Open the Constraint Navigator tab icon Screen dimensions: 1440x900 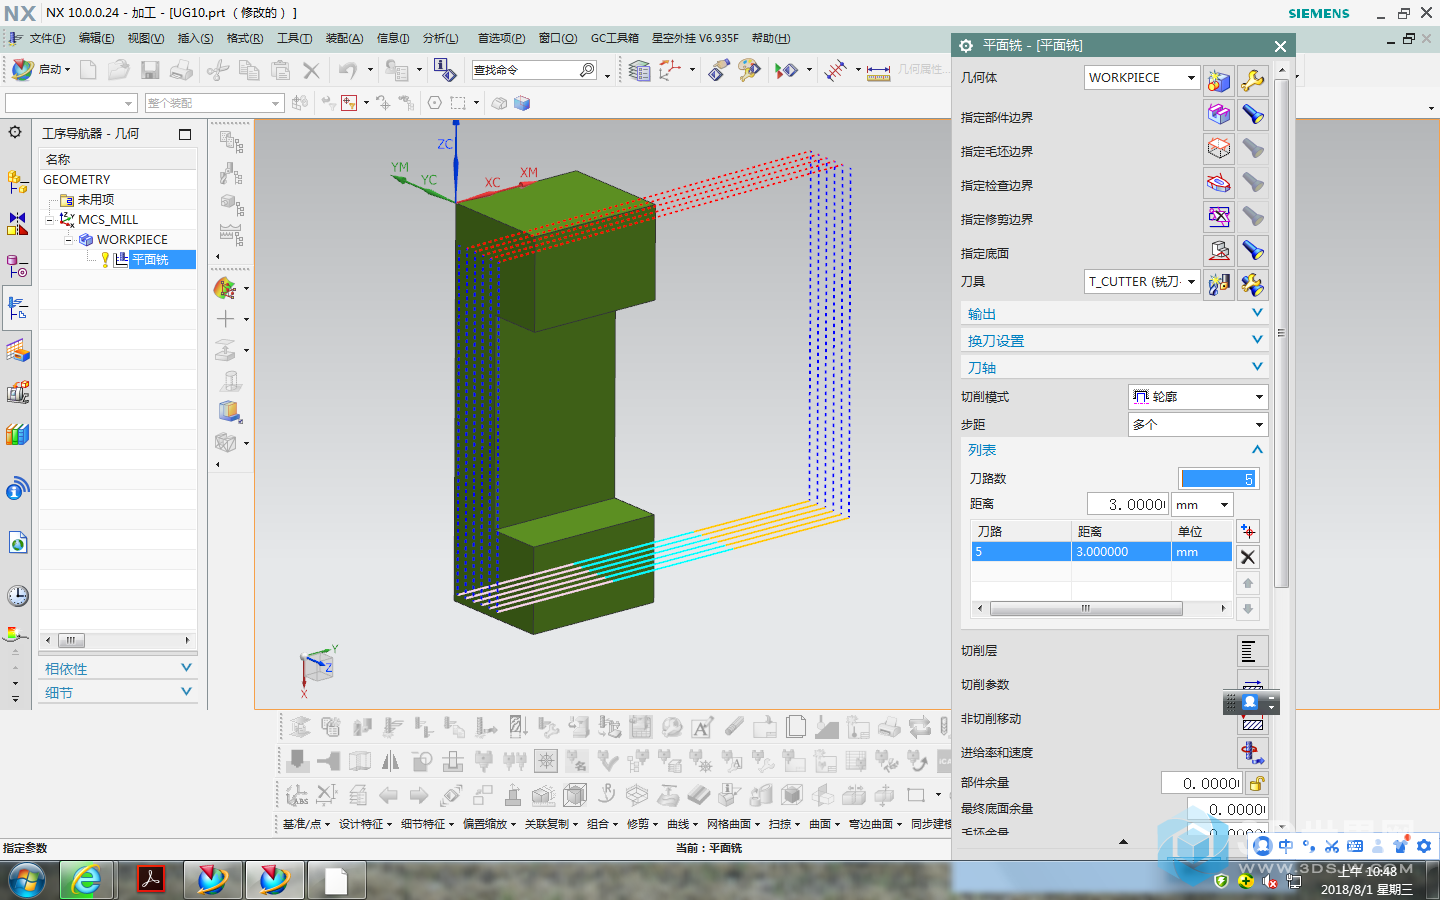pos(17,224)
